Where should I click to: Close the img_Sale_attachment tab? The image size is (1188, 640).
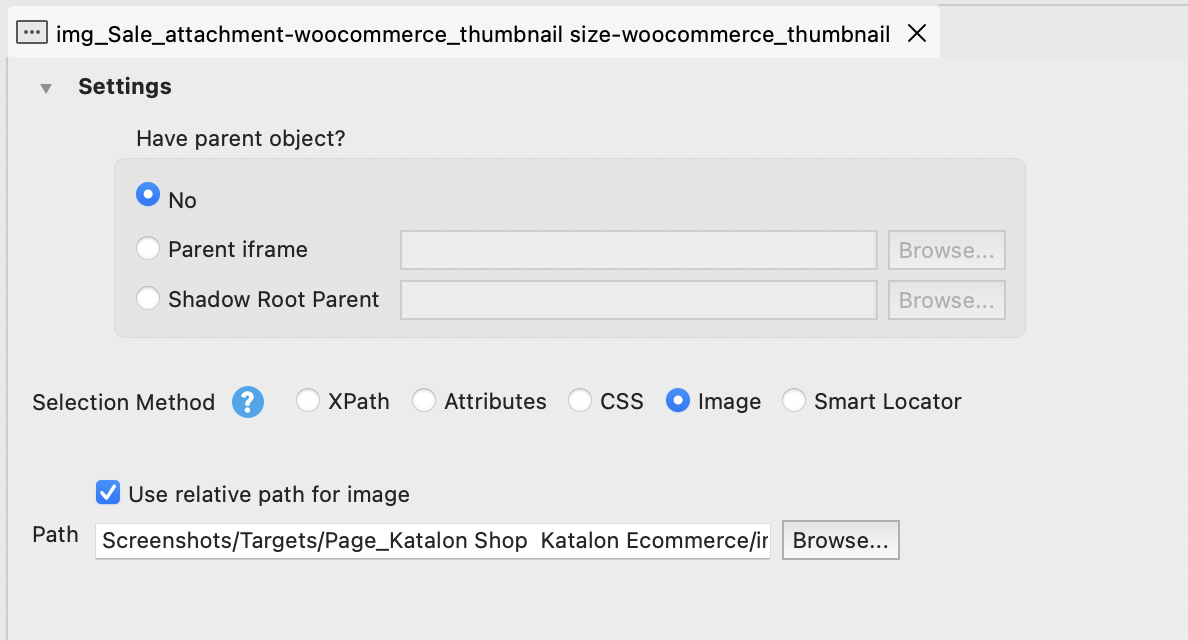pyautogui.click(x=916, y=34)
